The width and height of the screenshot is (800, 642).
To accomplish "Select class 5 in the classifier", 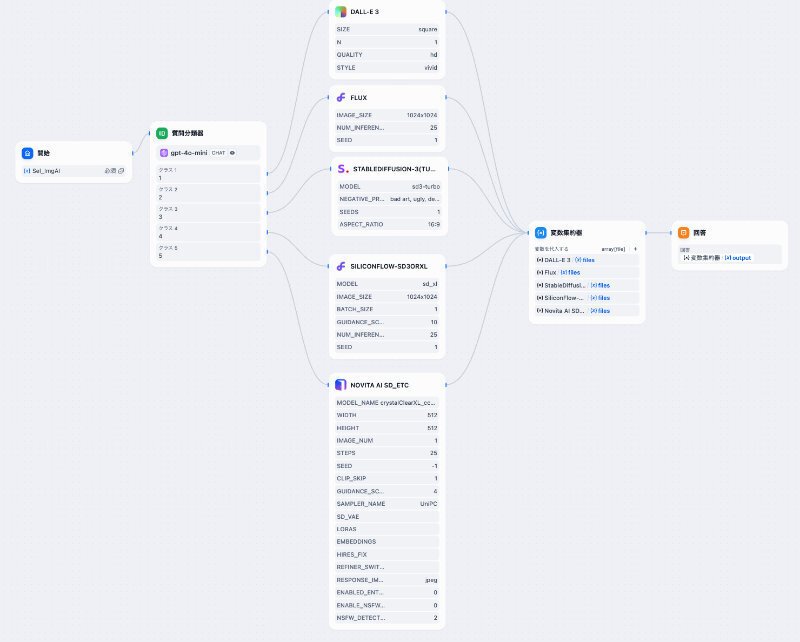I will tap(208, 252).
